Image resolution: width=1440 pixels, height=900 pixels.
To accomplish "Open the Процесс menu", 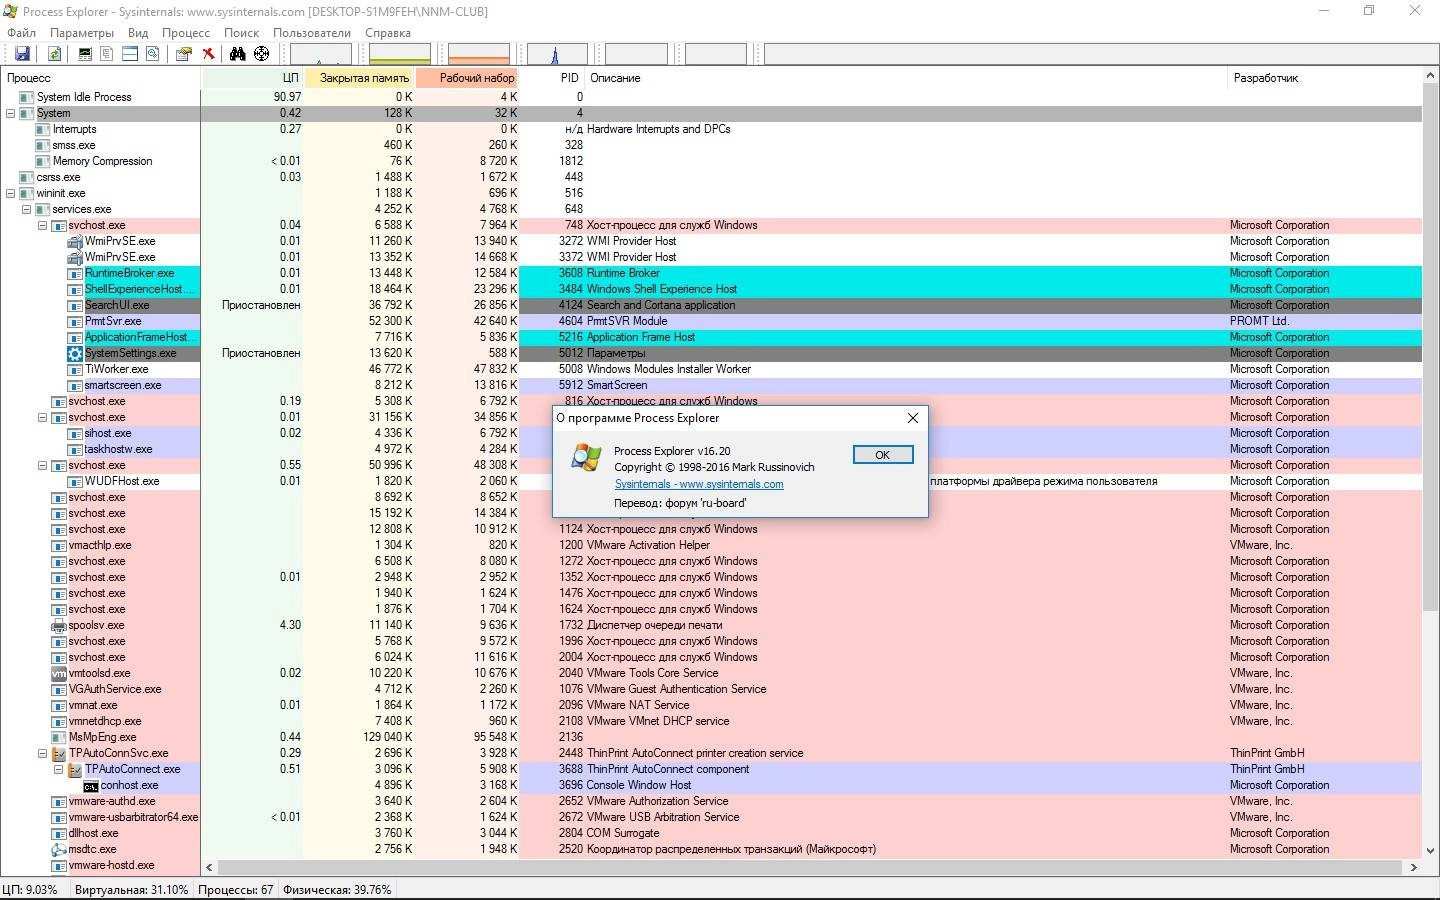I will pyautogui.click(x=186, y=32).
